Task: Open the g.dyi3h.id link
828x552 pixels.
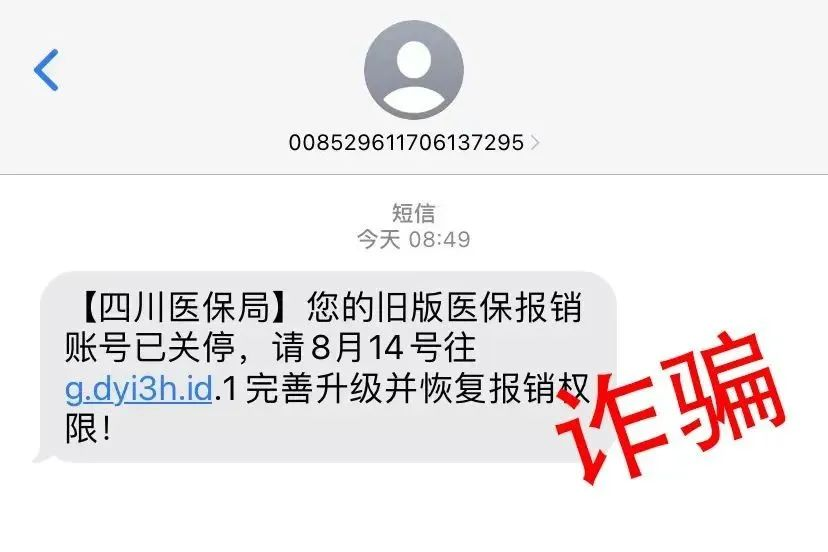Action: tap(139, 389)
